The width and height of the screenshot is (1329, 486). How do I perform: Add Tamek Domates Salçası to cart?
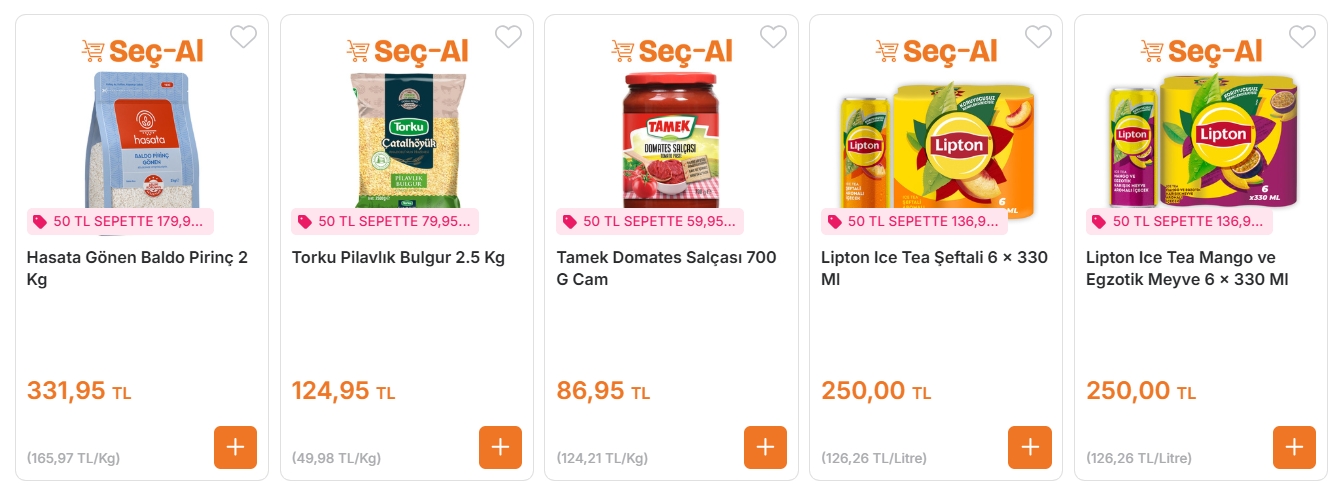point(765,447)
